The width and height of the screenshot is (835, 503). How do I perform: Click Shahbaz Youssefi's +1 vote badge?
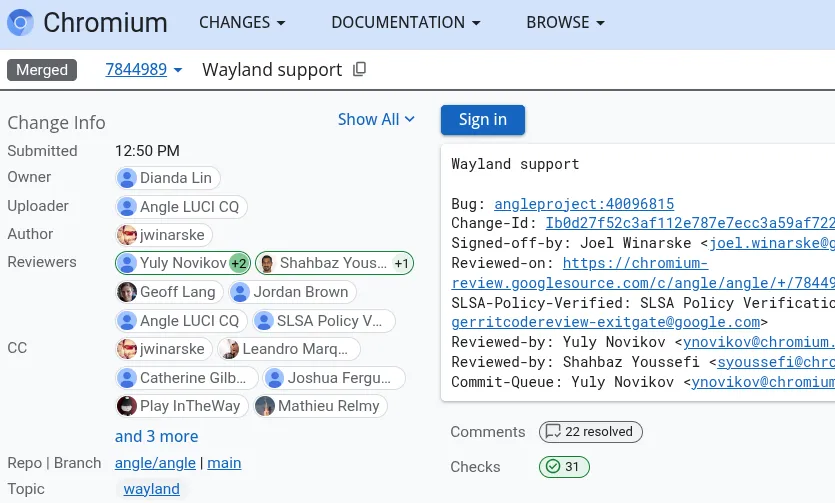coord(402,263)
